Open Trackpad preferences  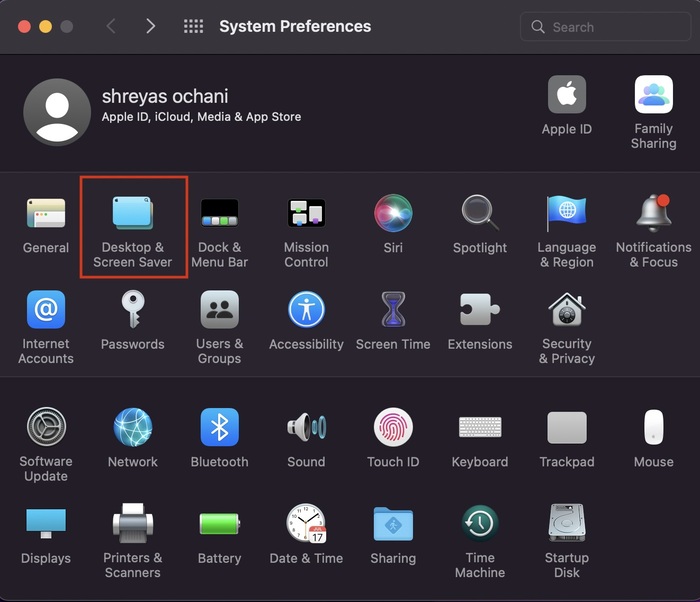[x=567, y=427]
